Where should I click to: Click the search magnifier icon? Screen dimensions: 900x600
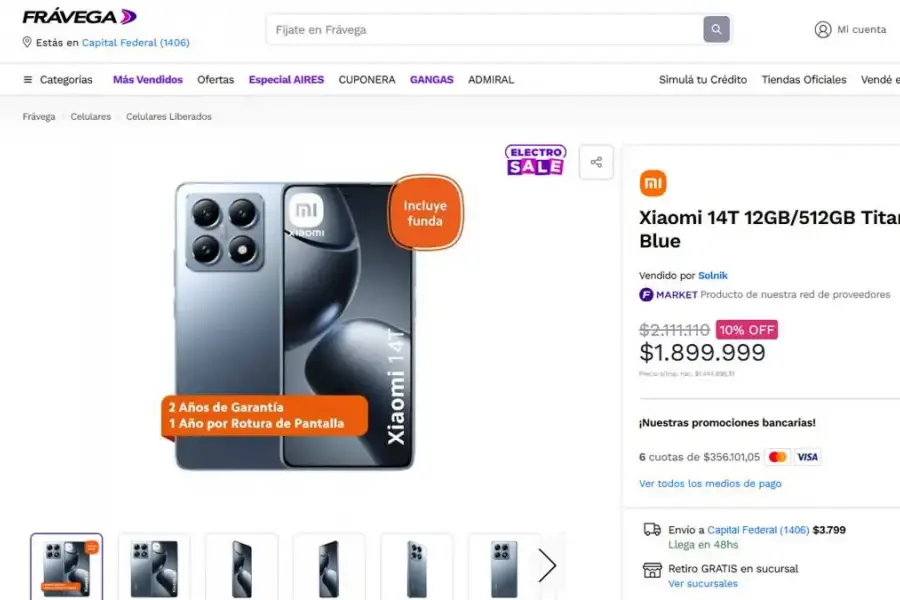716,29
